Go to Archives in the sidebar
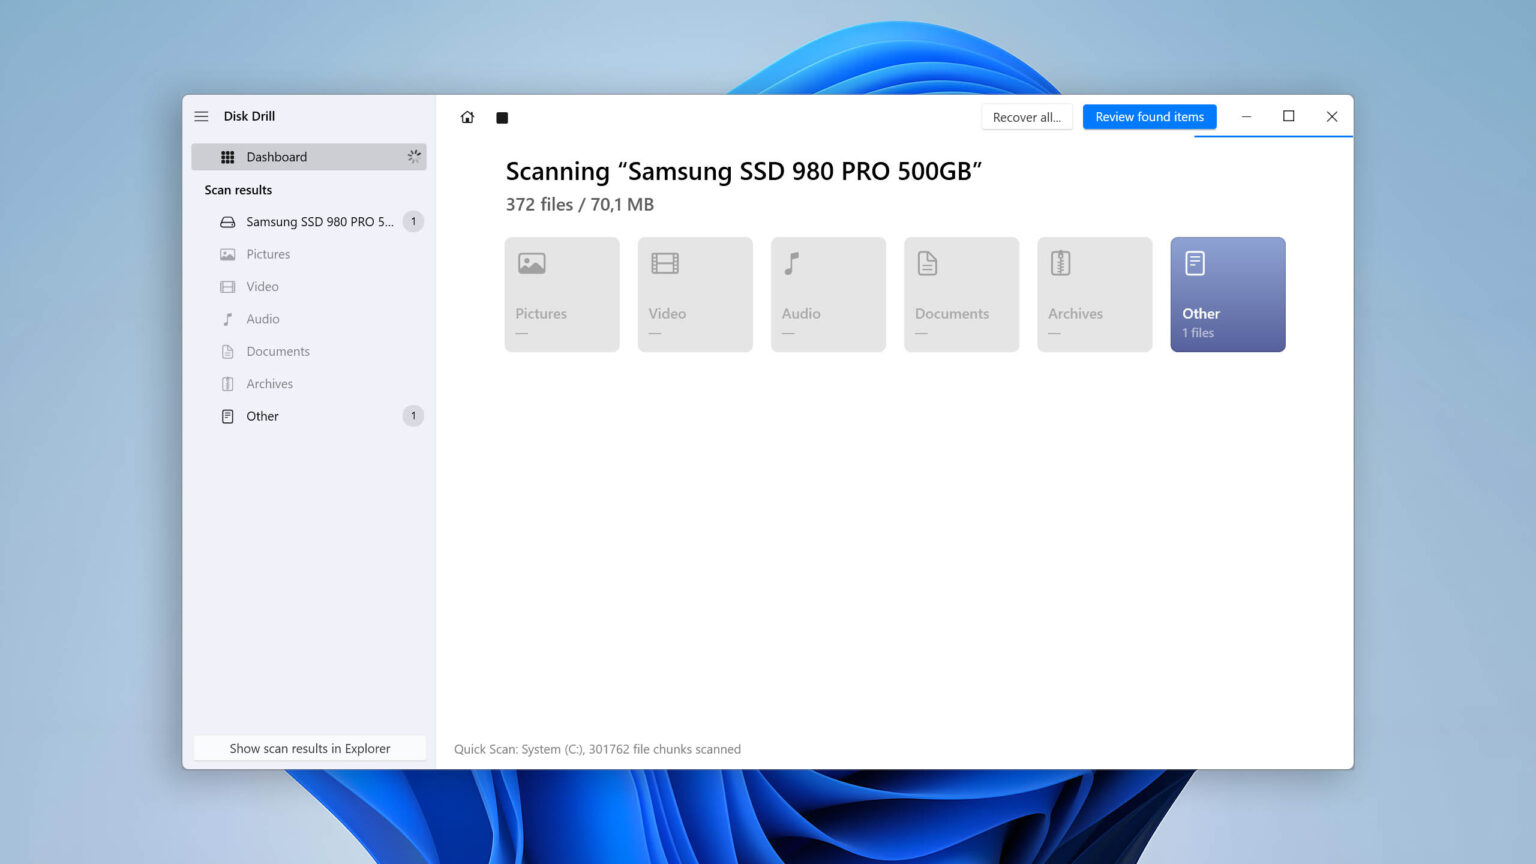1536x864 pixels. (x=269, y=384)
